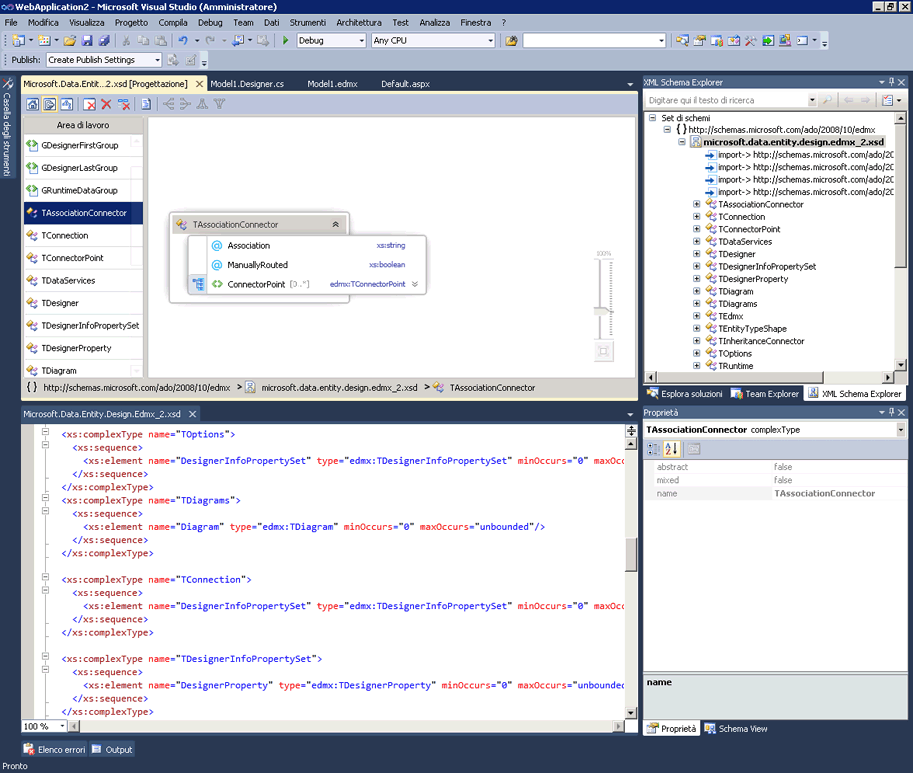Open the Elenco errori panel
913x773 pixels.
click(54, 750)
